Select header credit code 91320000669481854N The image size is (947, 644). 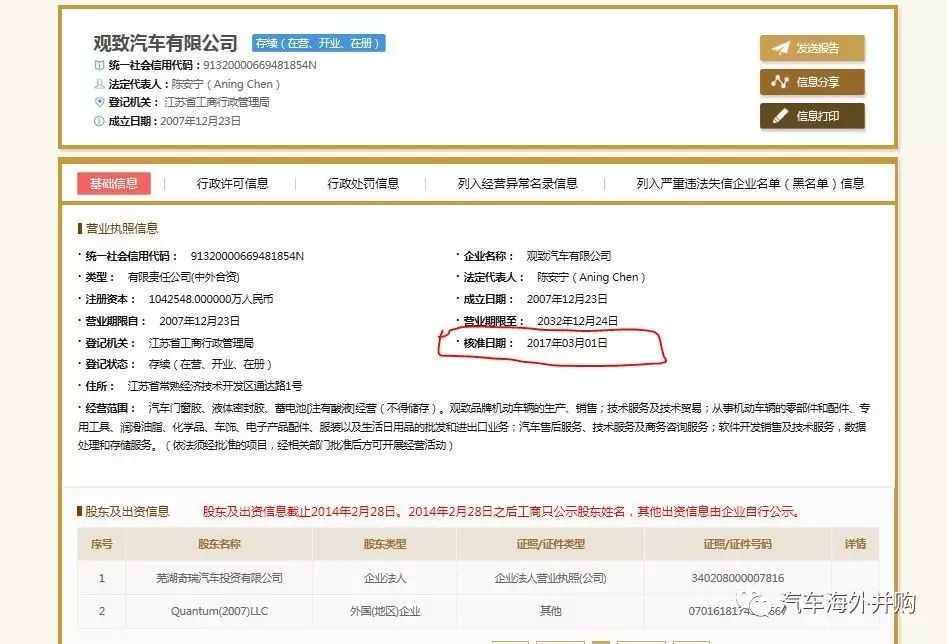tap(260, 65)
